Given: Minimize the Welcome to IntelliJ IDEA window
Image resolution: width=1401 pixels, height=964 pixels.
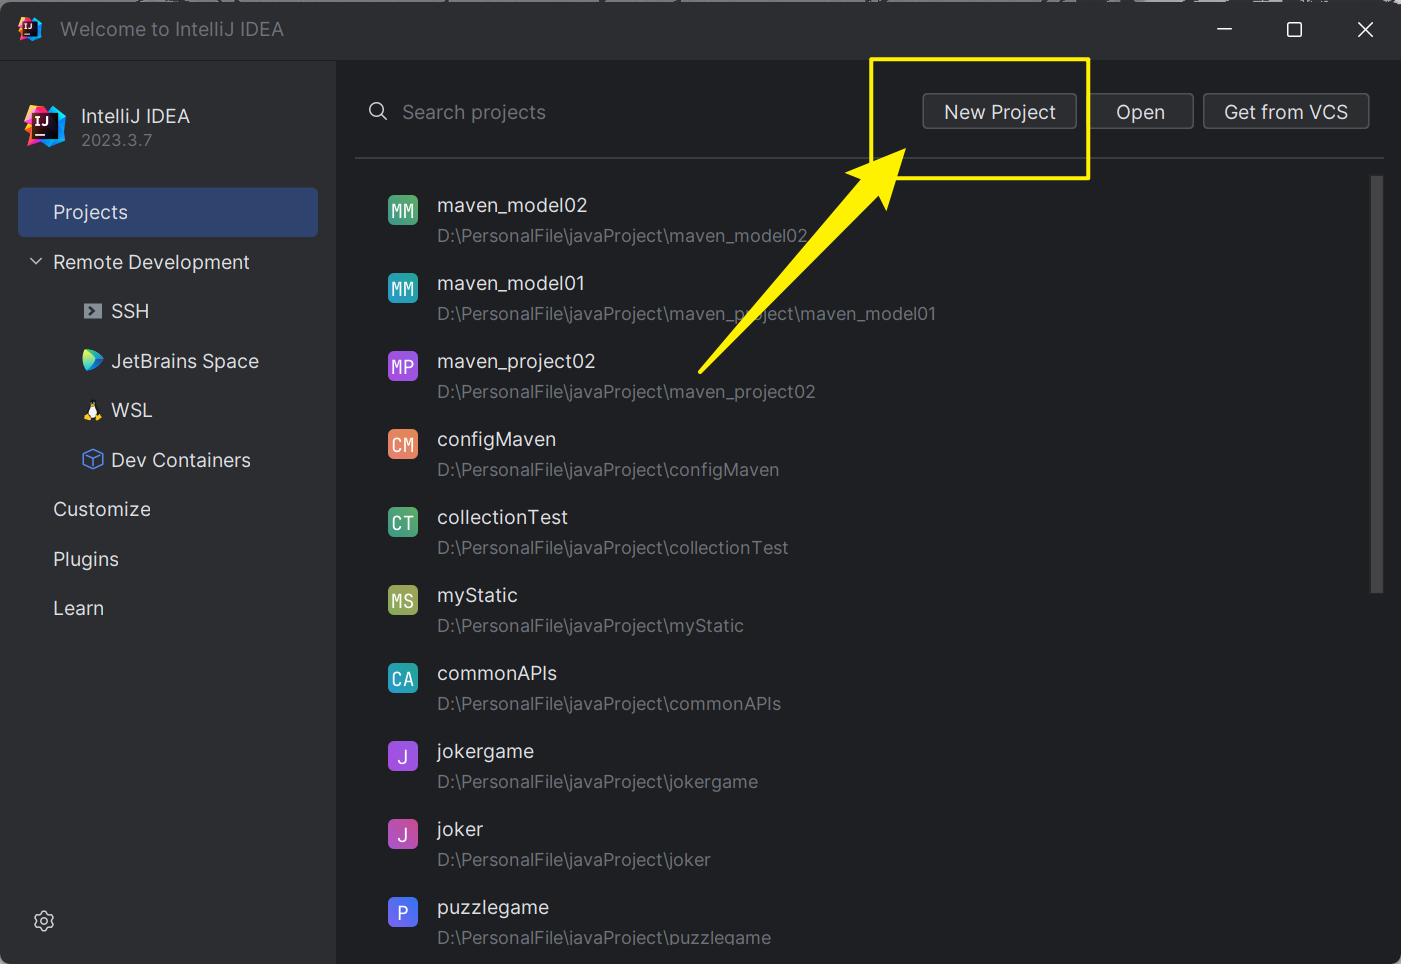Looking at the screenshot, I should pos(1224,29).
